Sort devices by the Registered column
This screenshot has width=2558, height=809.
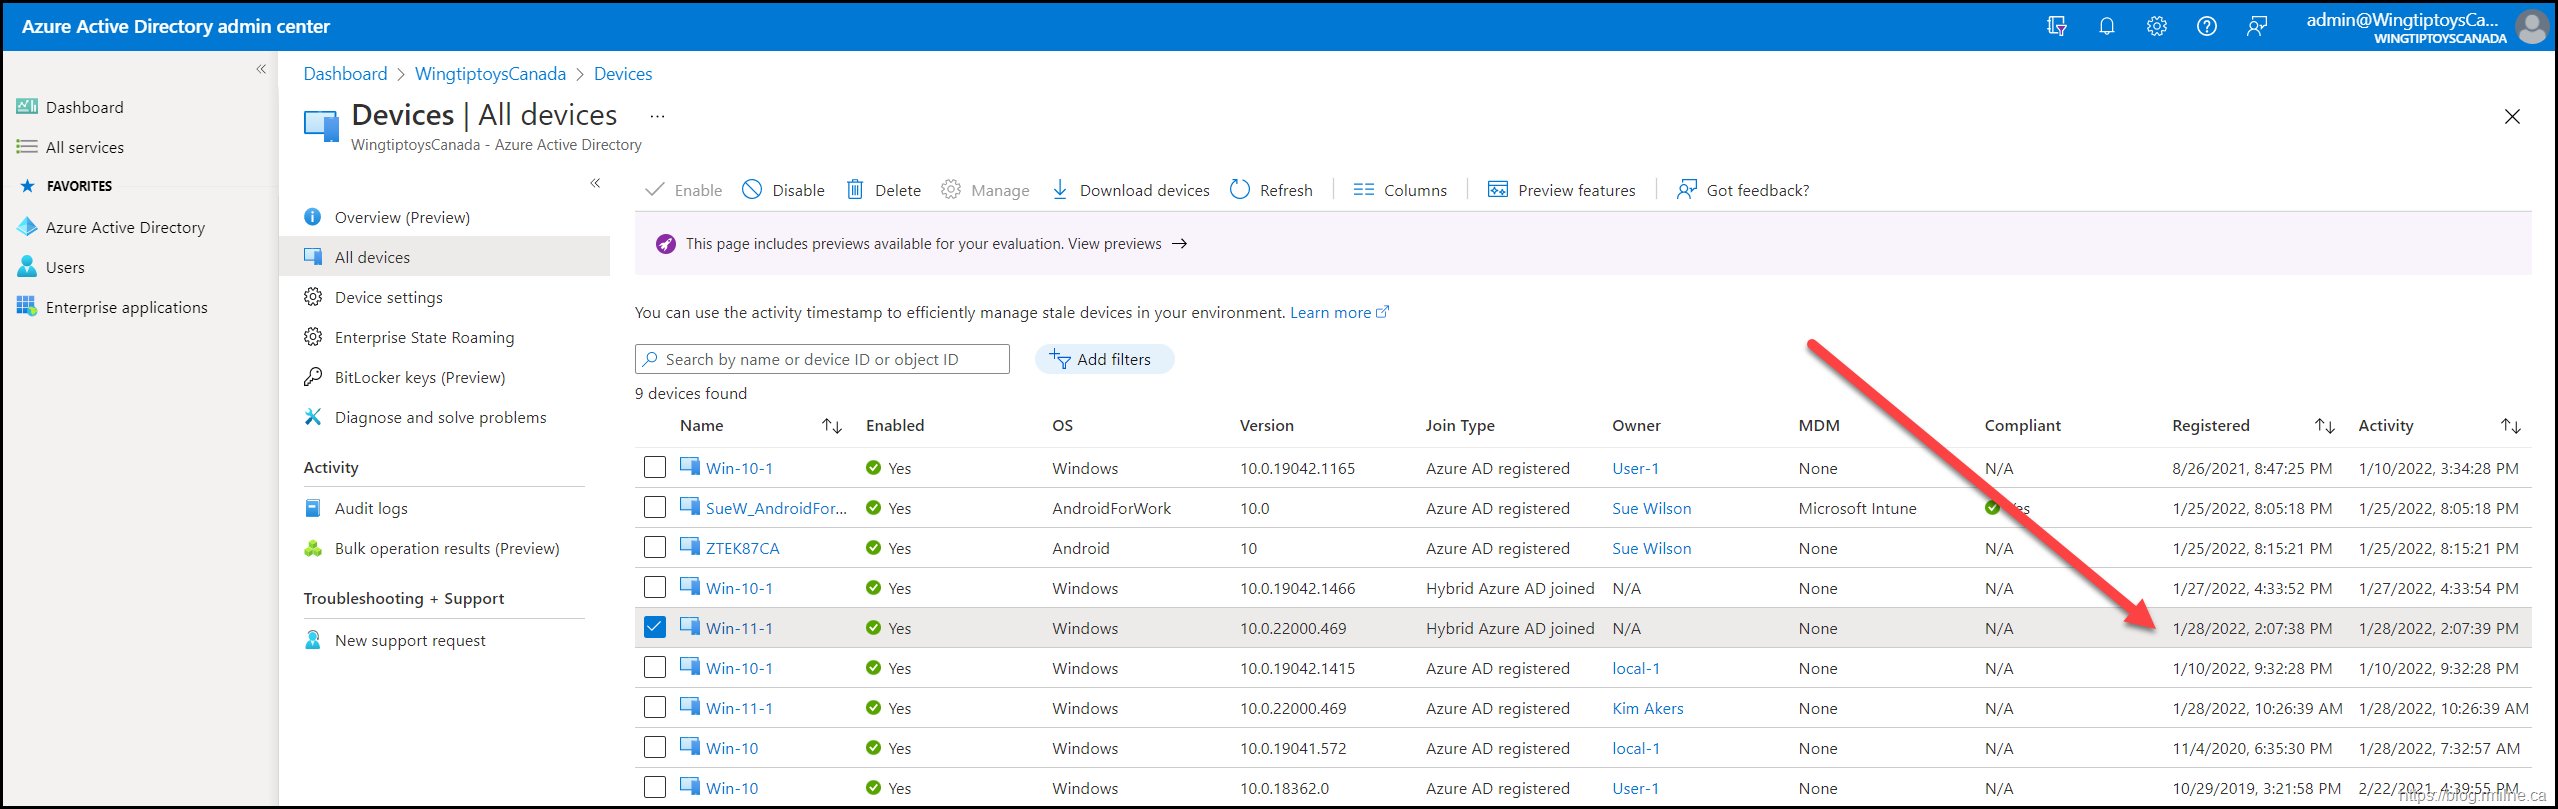point(2324,426)
